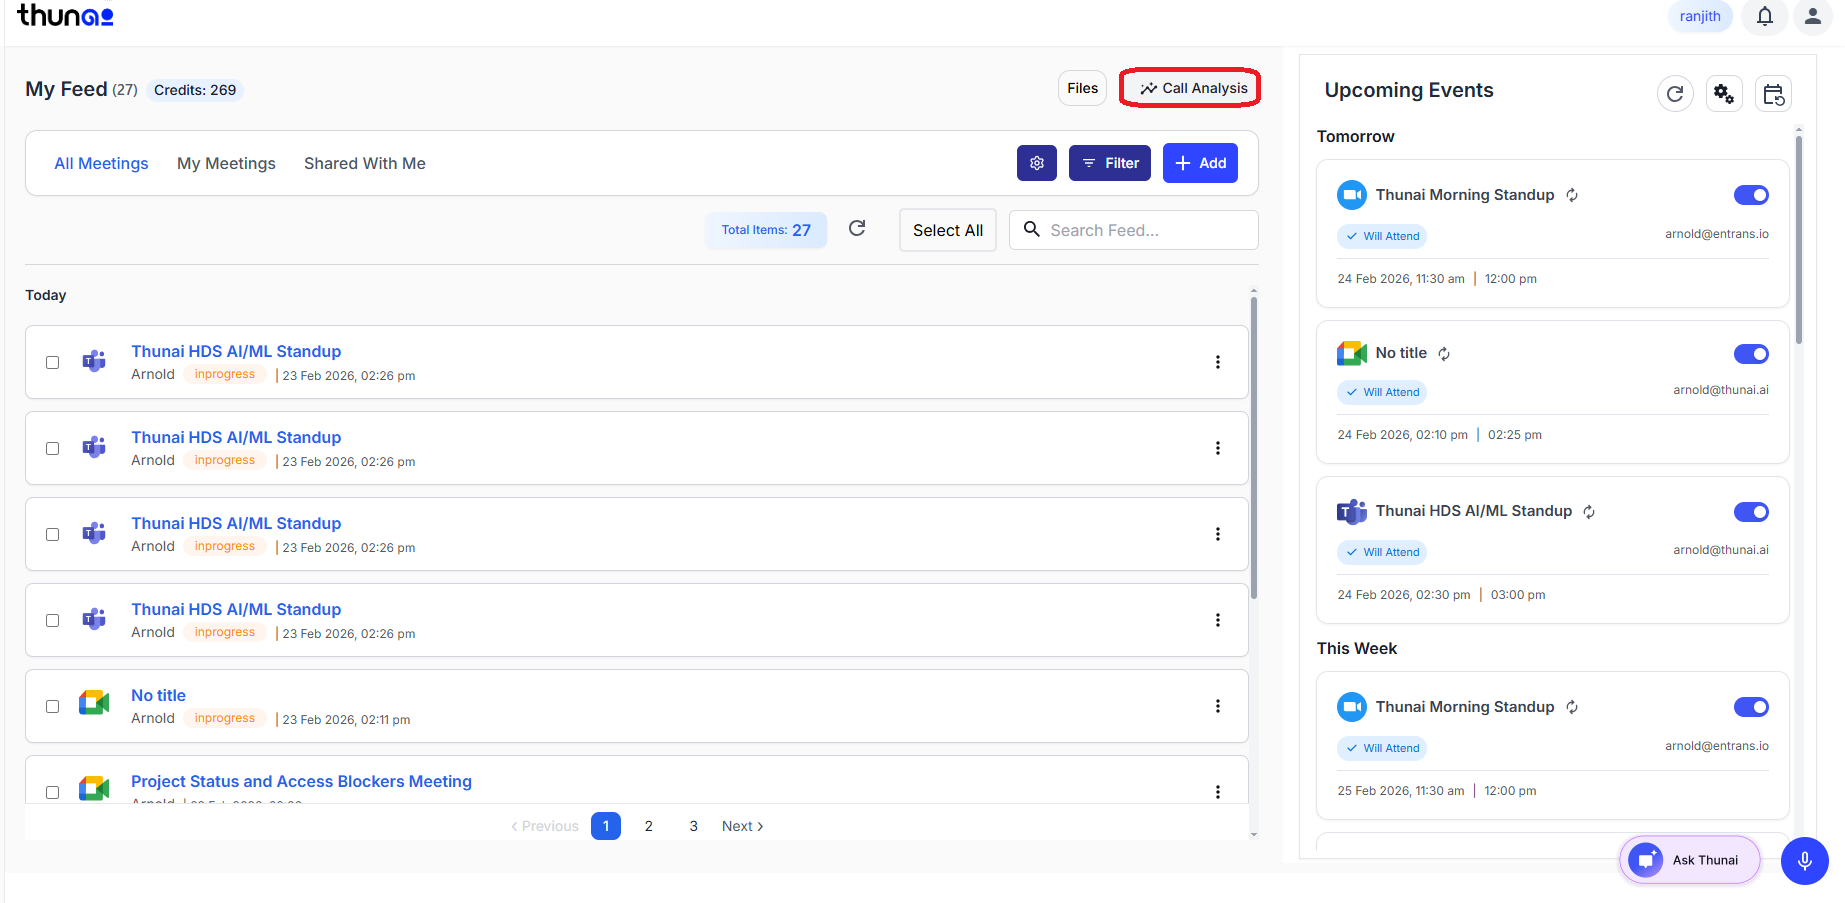Click recurring icon beside upcoming No title event
This screenshot has height=903, width=1845.
click(1444, 353)
